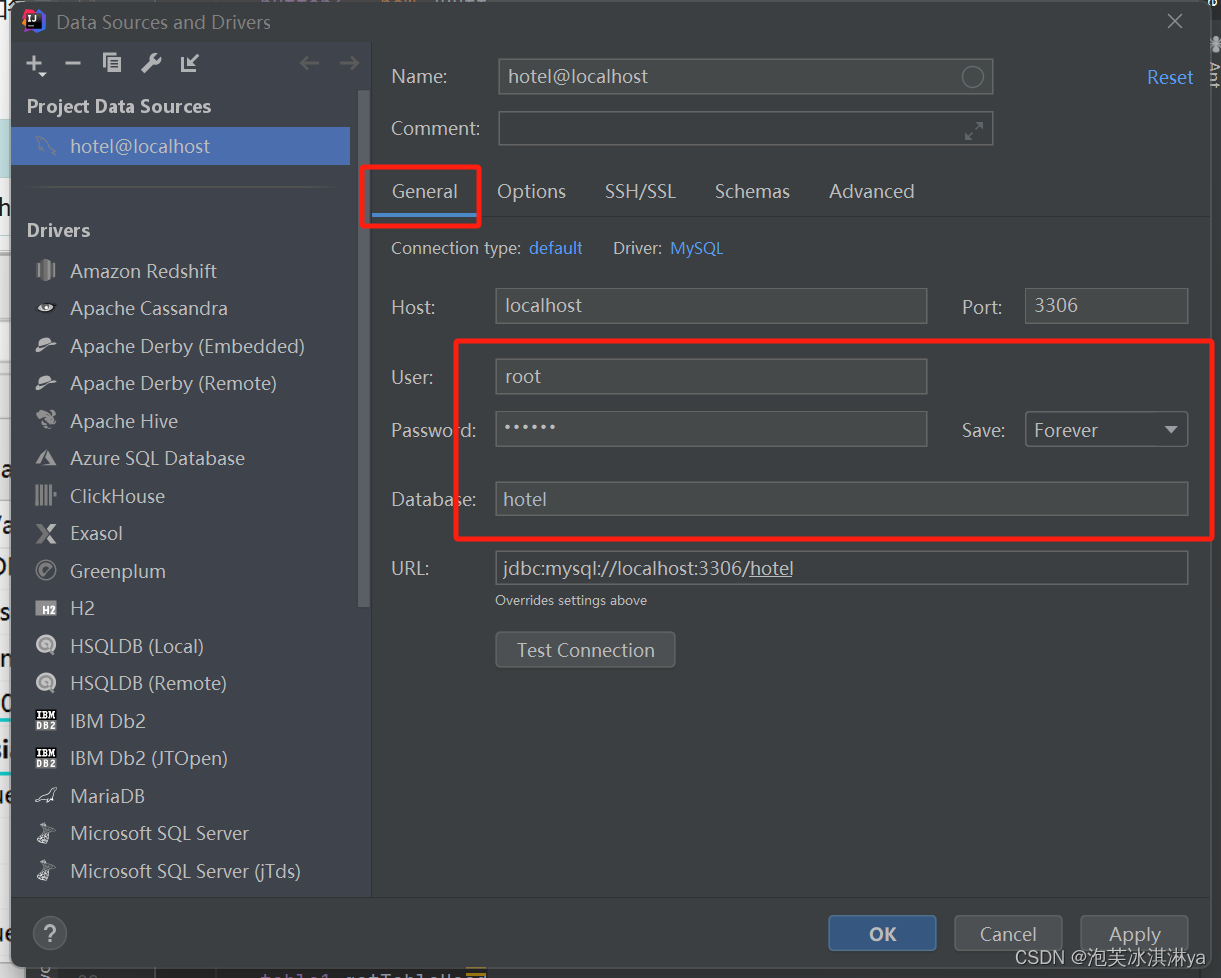Click the back navigation arrow
This screenshot has height=978, width=1221.
tap(310, 63)
